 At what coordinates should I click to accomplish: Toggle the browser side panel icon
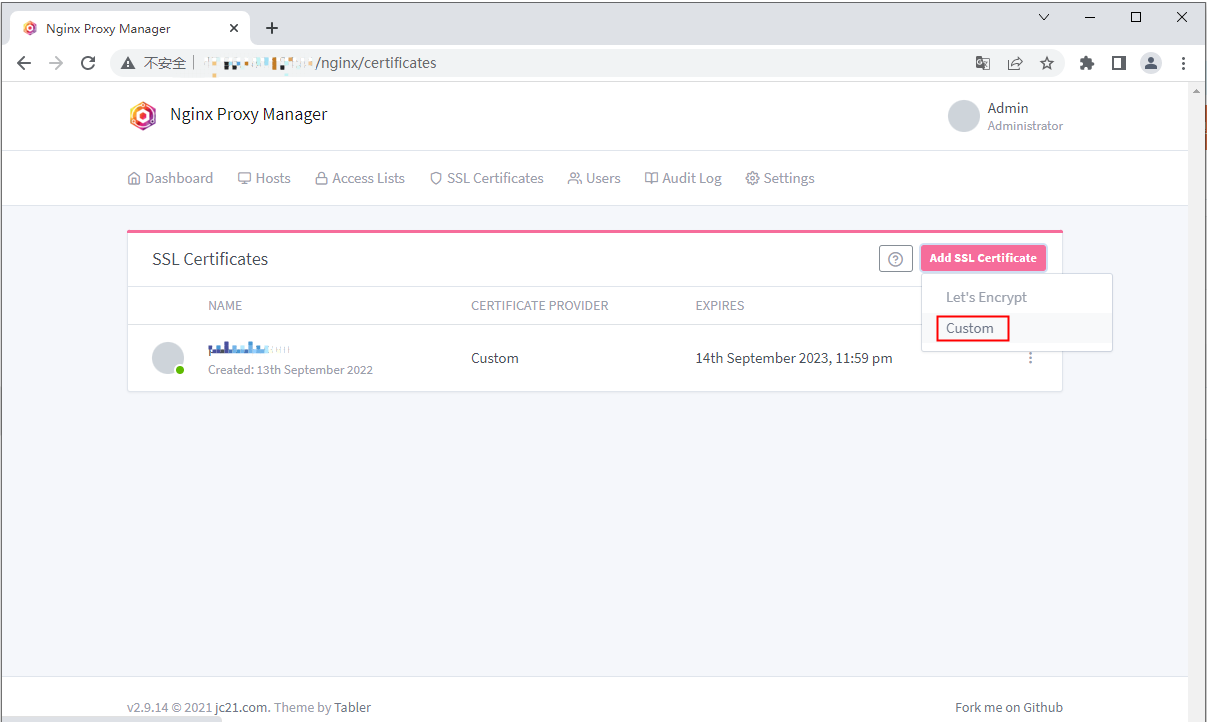click(x=1119, y=63)
